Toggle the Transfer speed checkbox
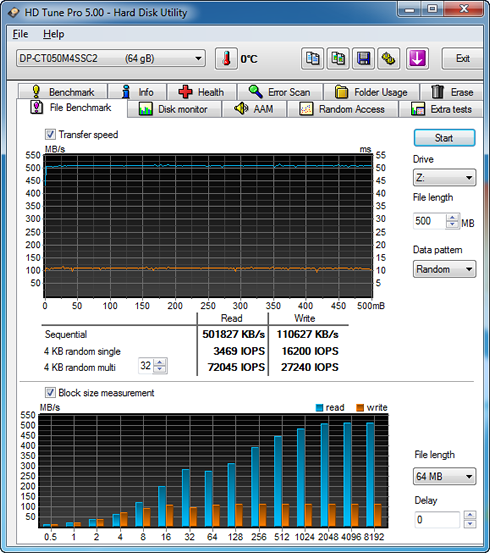490x553 pixels. coord(50,134)
